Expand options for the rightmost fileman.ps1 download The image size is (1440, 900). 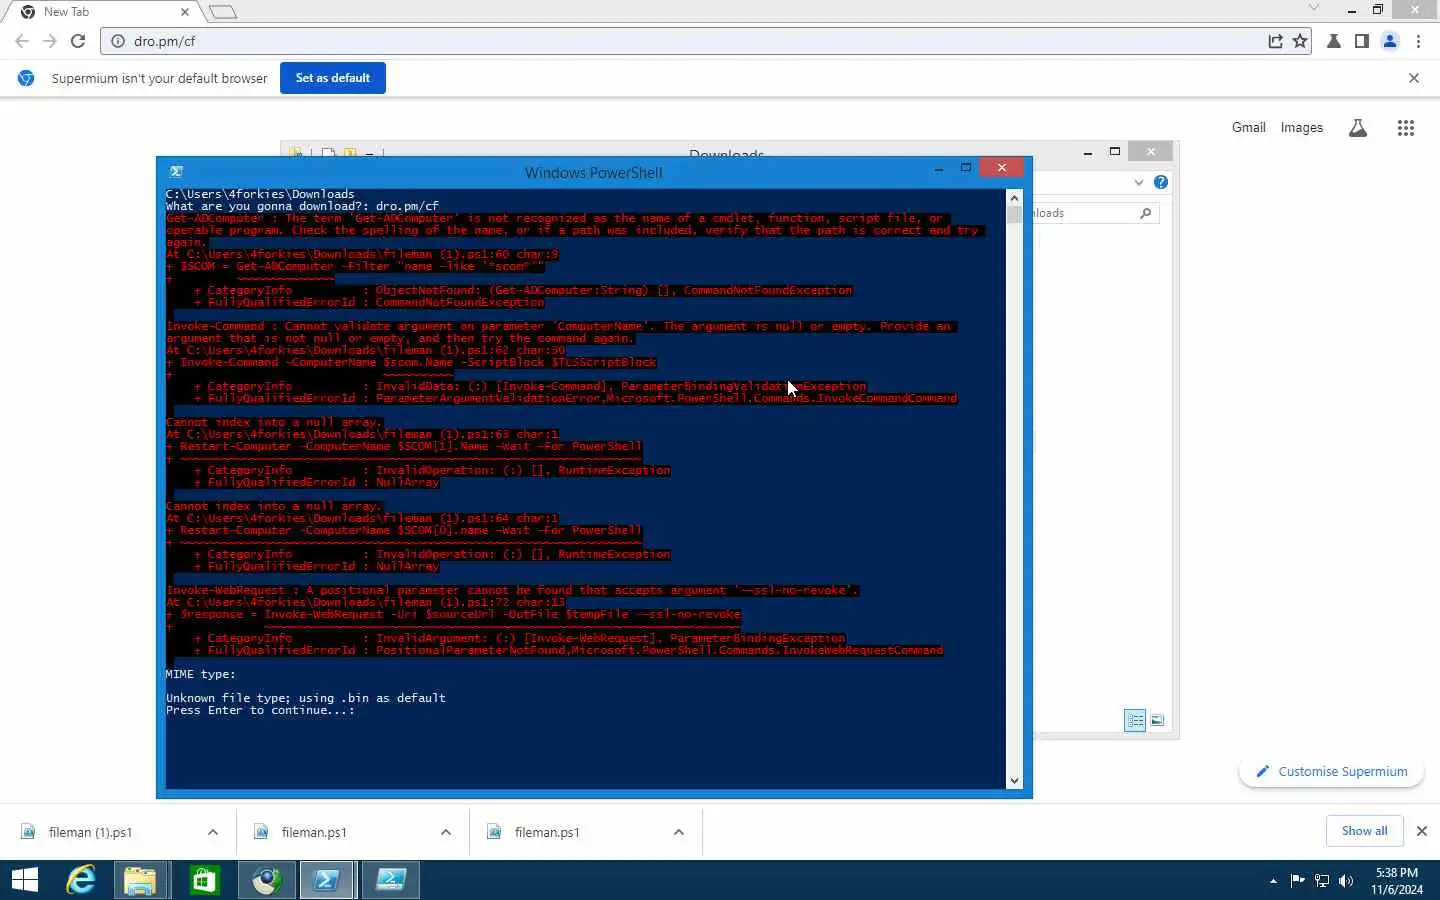(x=679, y=832)
